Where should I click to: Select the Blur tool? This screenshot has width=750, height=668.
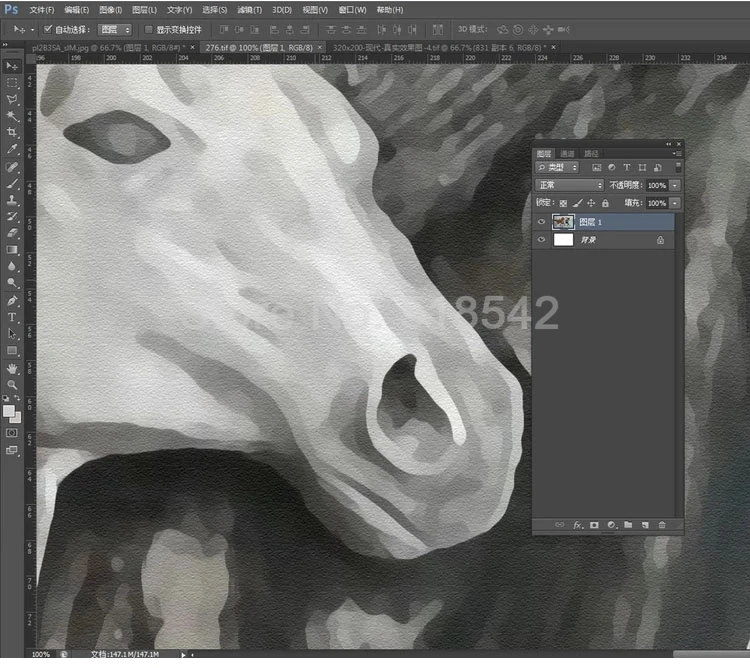(12, 266)
